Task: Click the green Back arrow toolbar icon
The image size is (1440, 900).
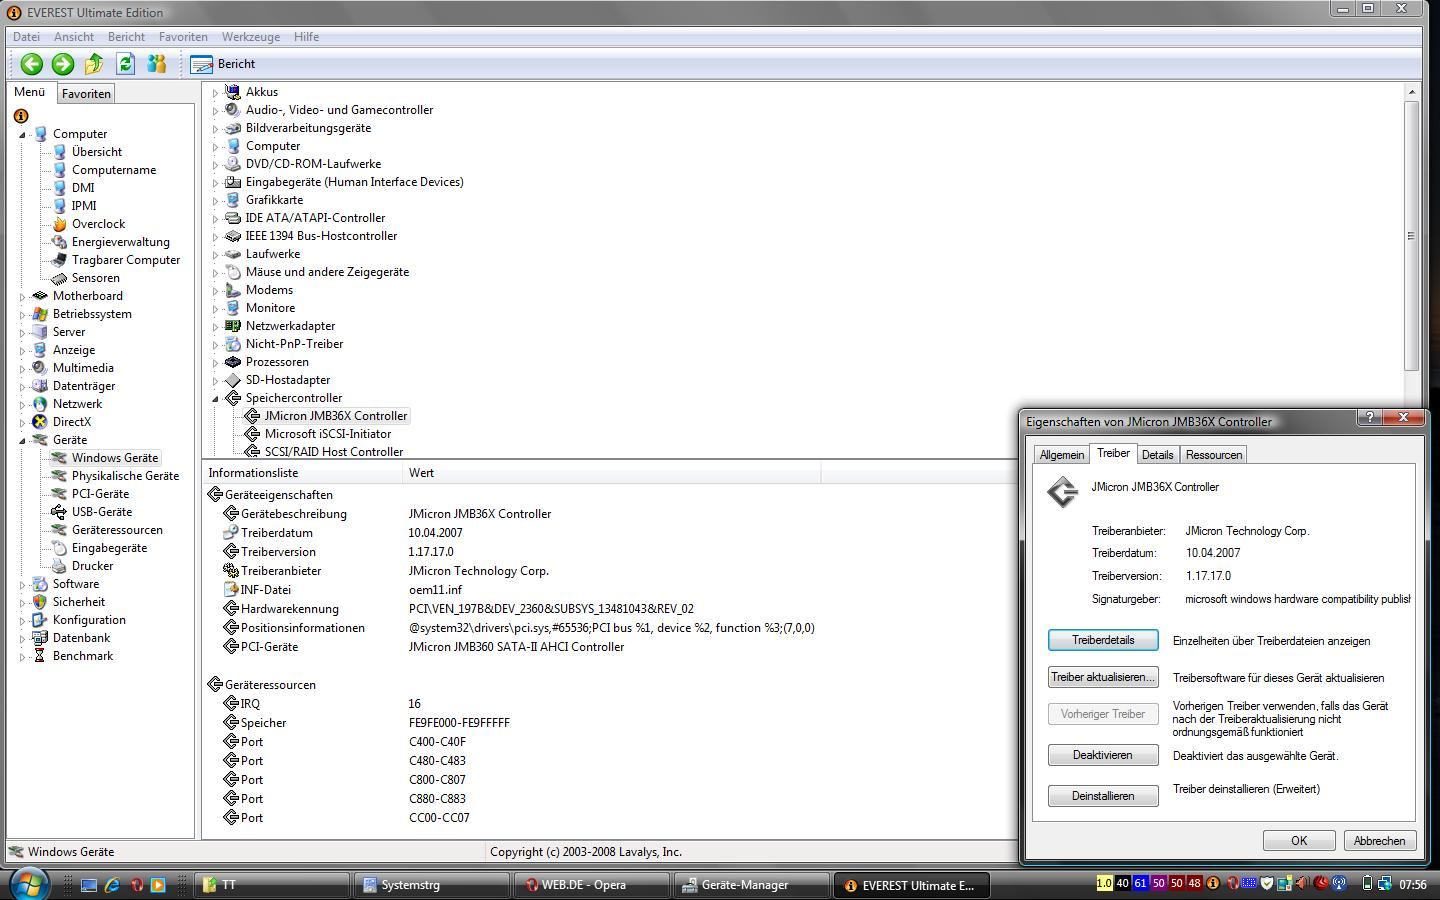Action: coord(32,64)
